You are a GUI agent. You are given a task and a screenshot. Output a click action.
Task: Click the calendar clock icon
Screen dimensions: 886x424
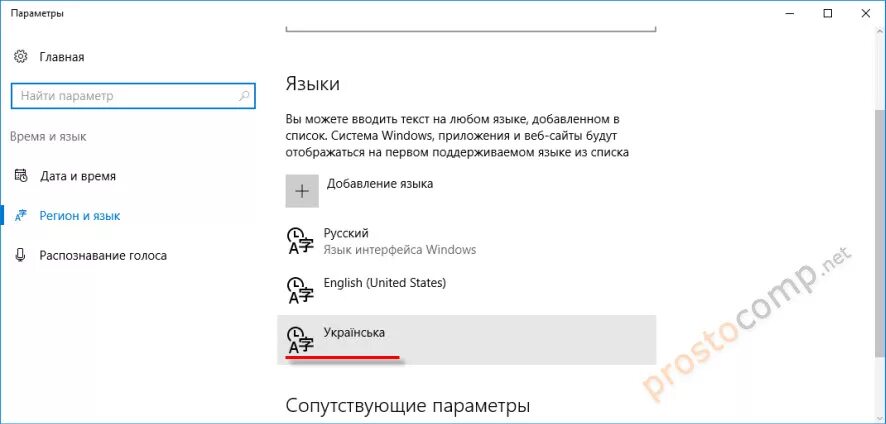pyautogui.click(x=21, y=176)
